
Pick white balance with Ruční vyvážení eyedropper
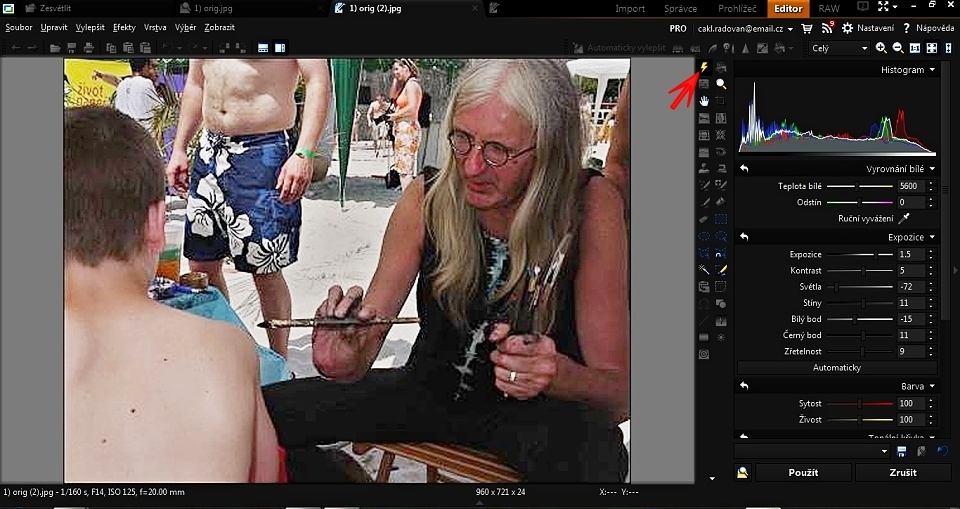pyautogui.click(x=905, y=218)
